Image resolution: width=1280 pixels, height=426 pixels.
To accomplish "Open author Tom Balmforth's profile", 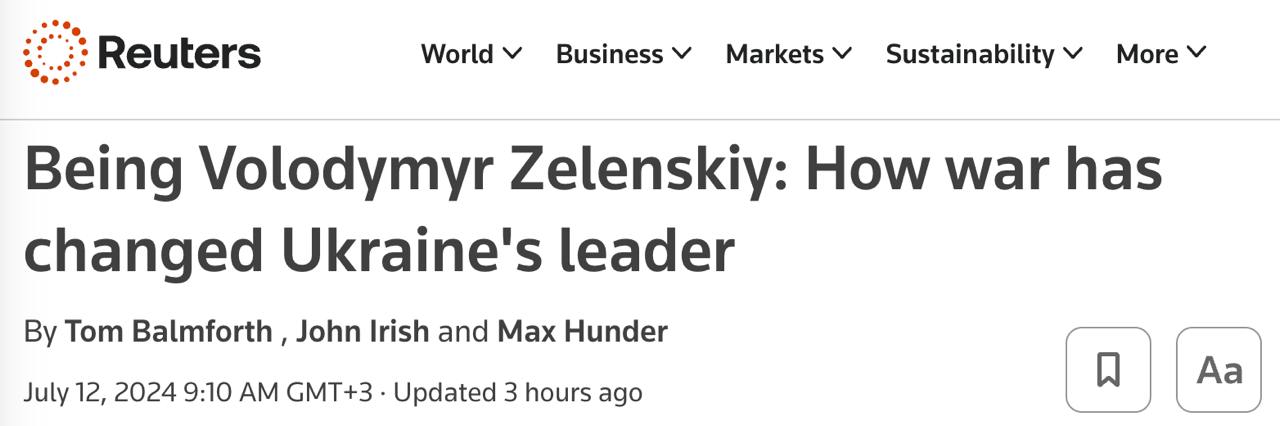I will point(168,332).
